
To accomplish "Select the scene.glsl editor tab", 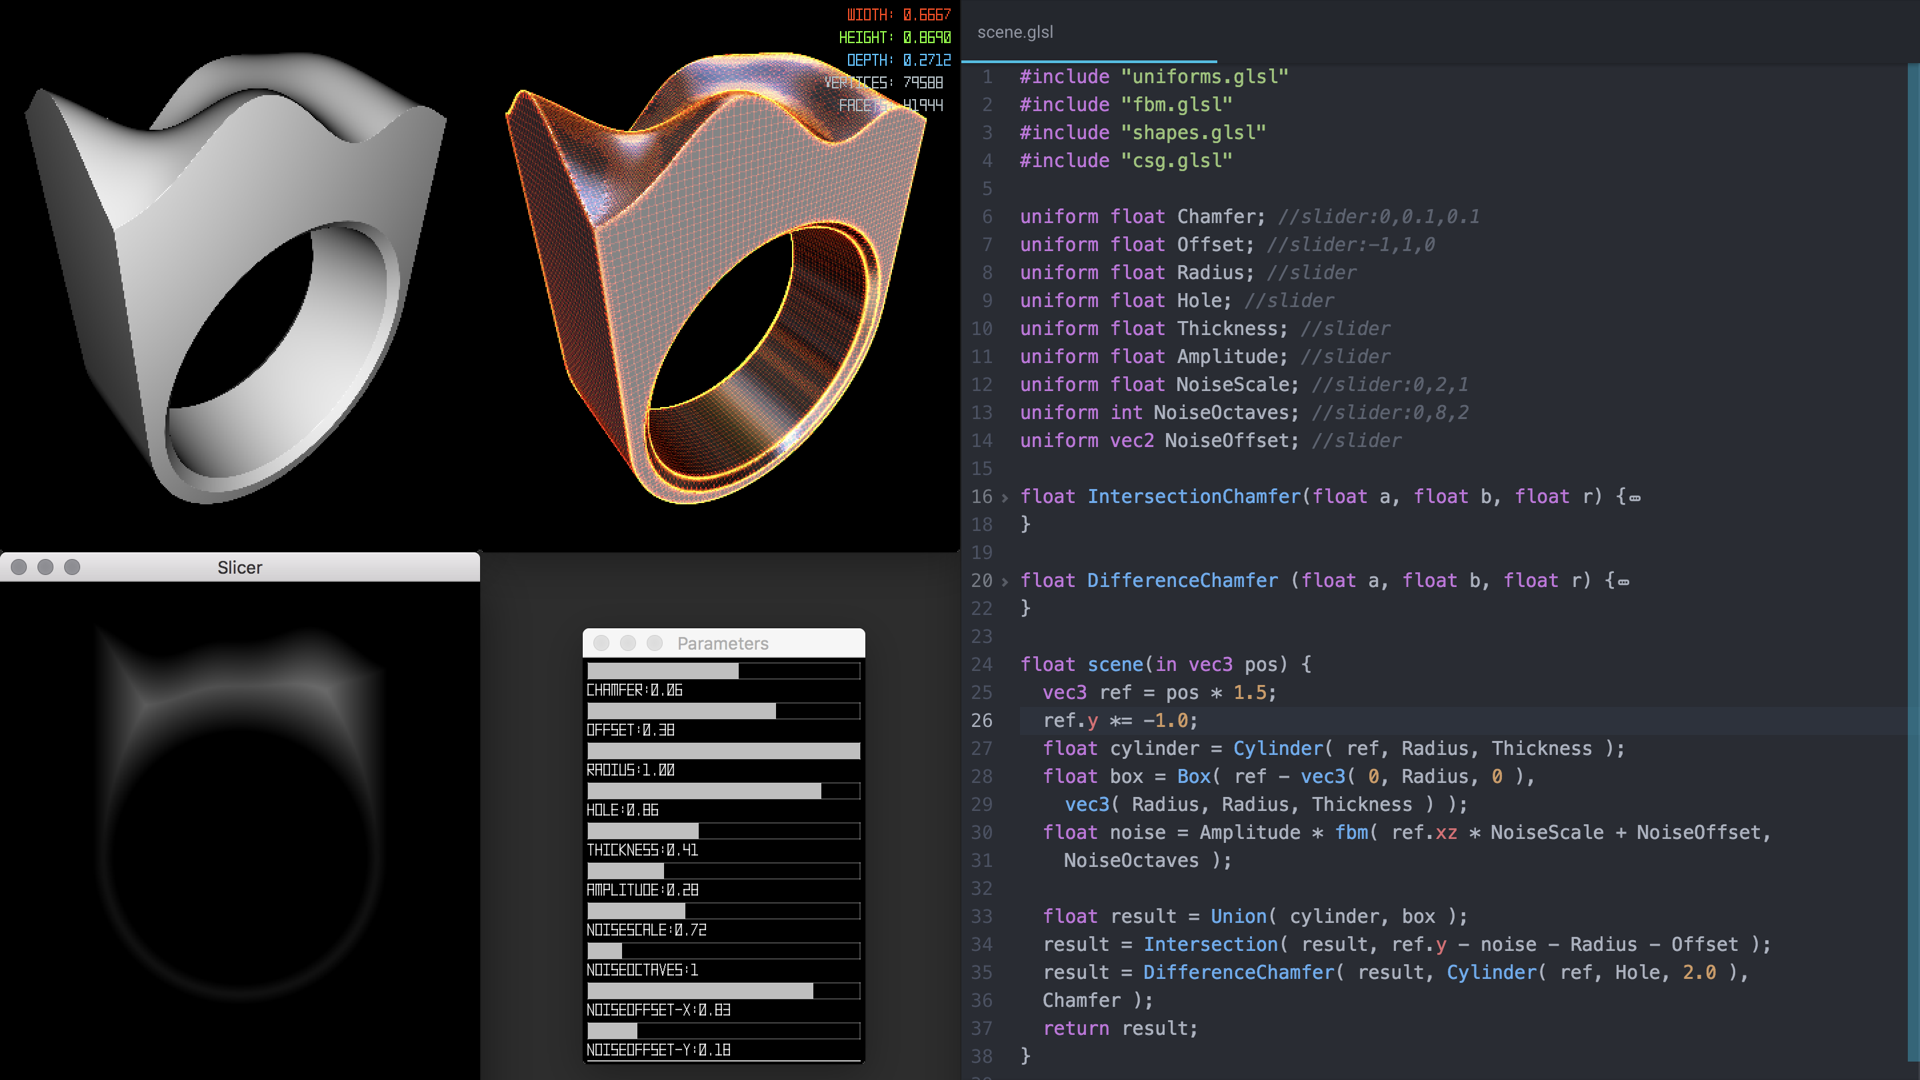I will [1014, 32].
